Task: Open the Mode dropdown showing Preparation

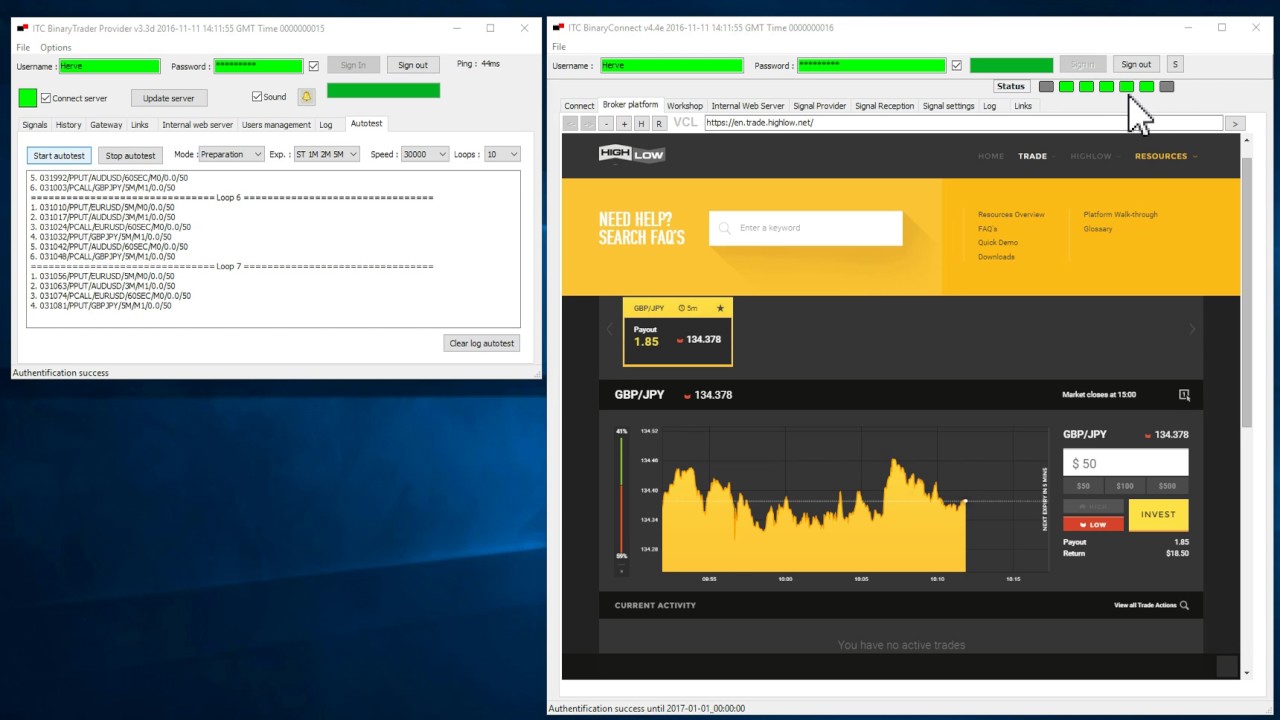Action: tap(231, 154)
